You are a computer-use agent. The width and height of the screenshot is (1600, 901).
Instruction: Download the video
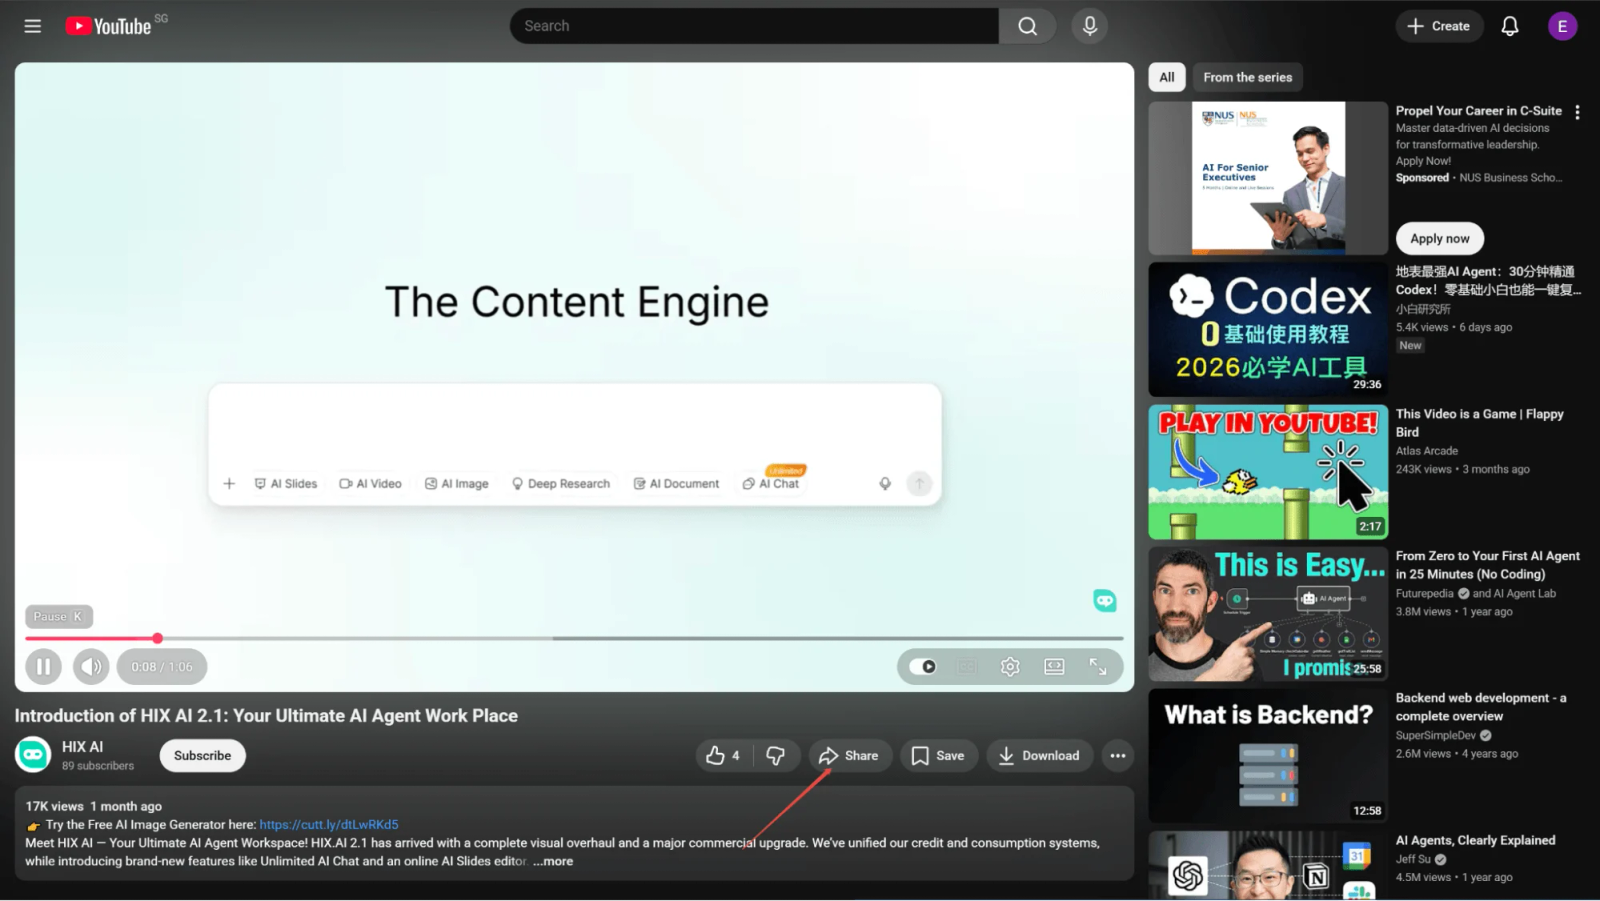pyautogui.click(x=1039, y=756)
